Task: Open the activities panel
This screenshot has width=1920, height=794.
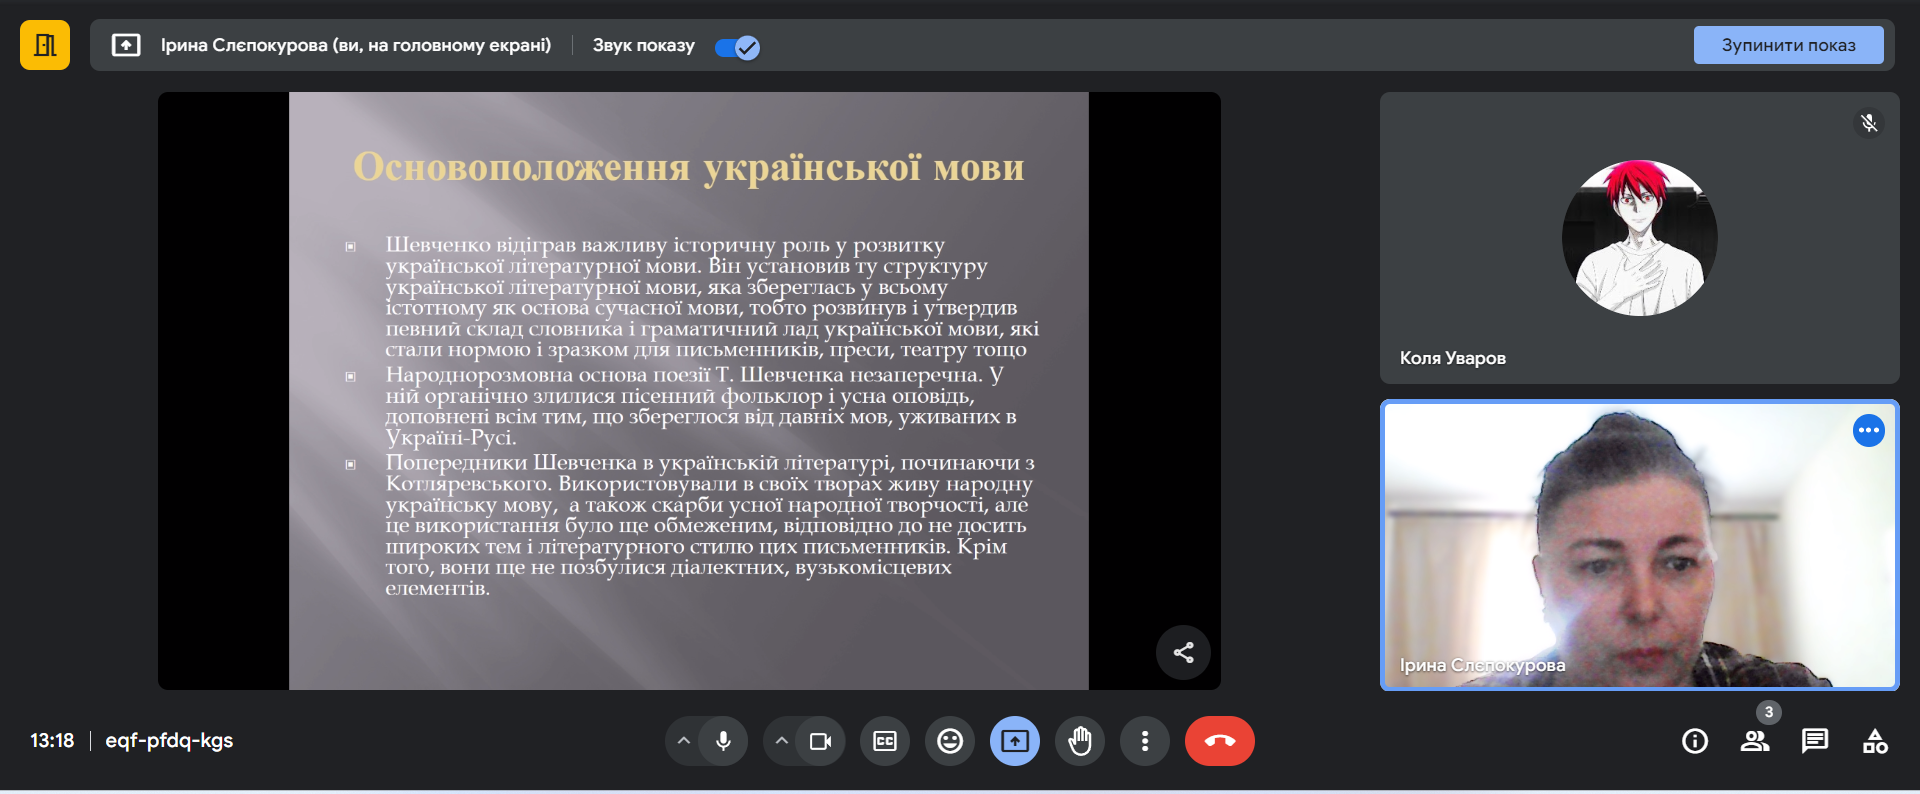Action: tap(1875, 741)
